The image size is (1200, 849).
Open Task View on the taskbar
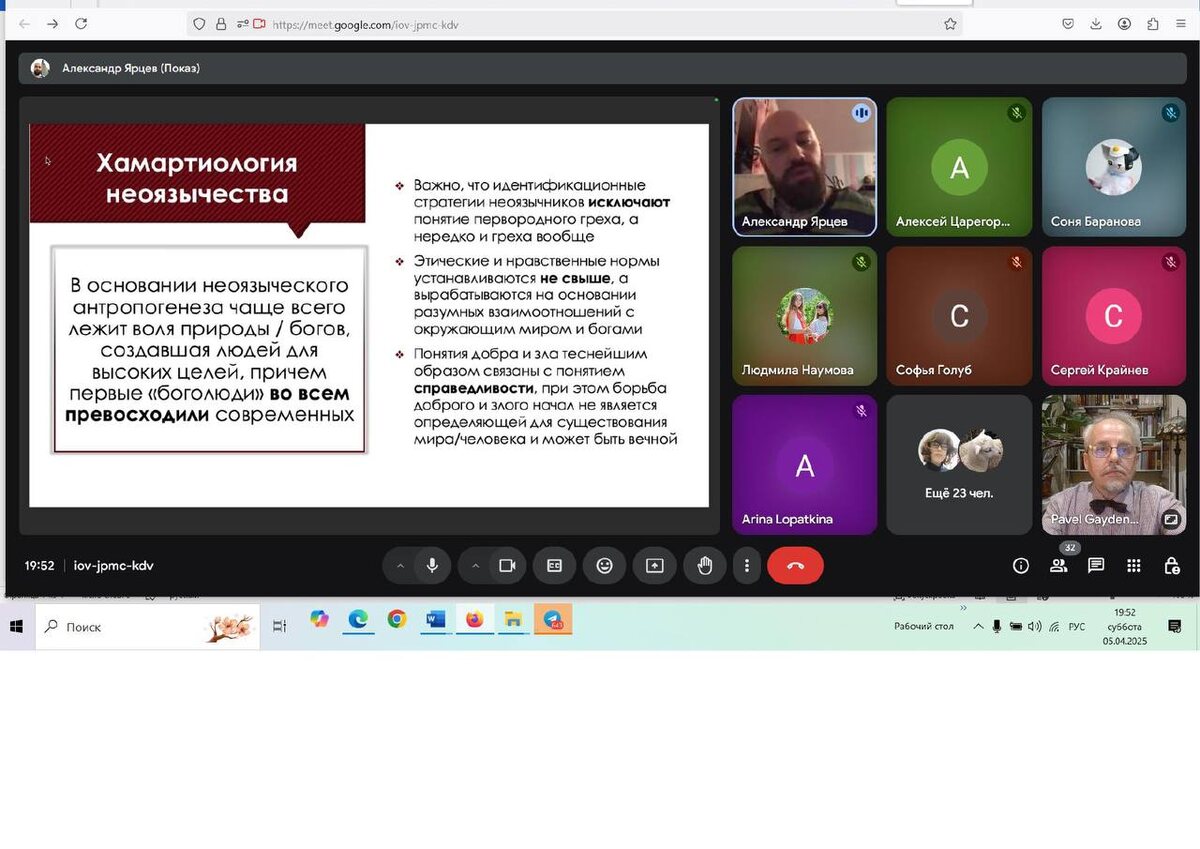pos(280,626)
